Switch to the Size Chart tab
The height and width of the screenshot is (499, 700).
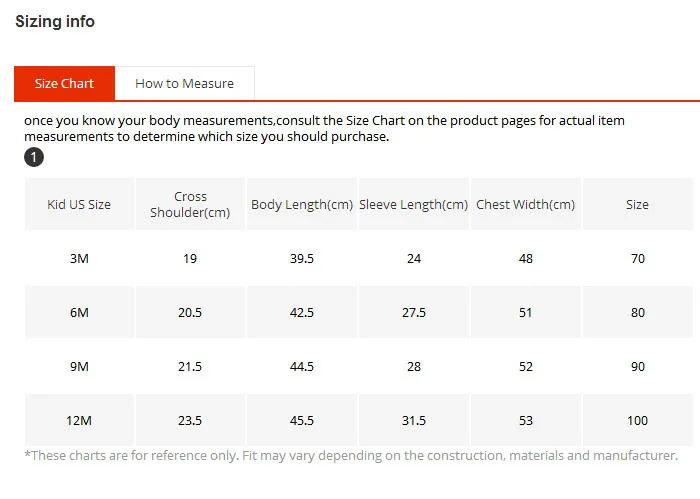(x=64, y=84)
